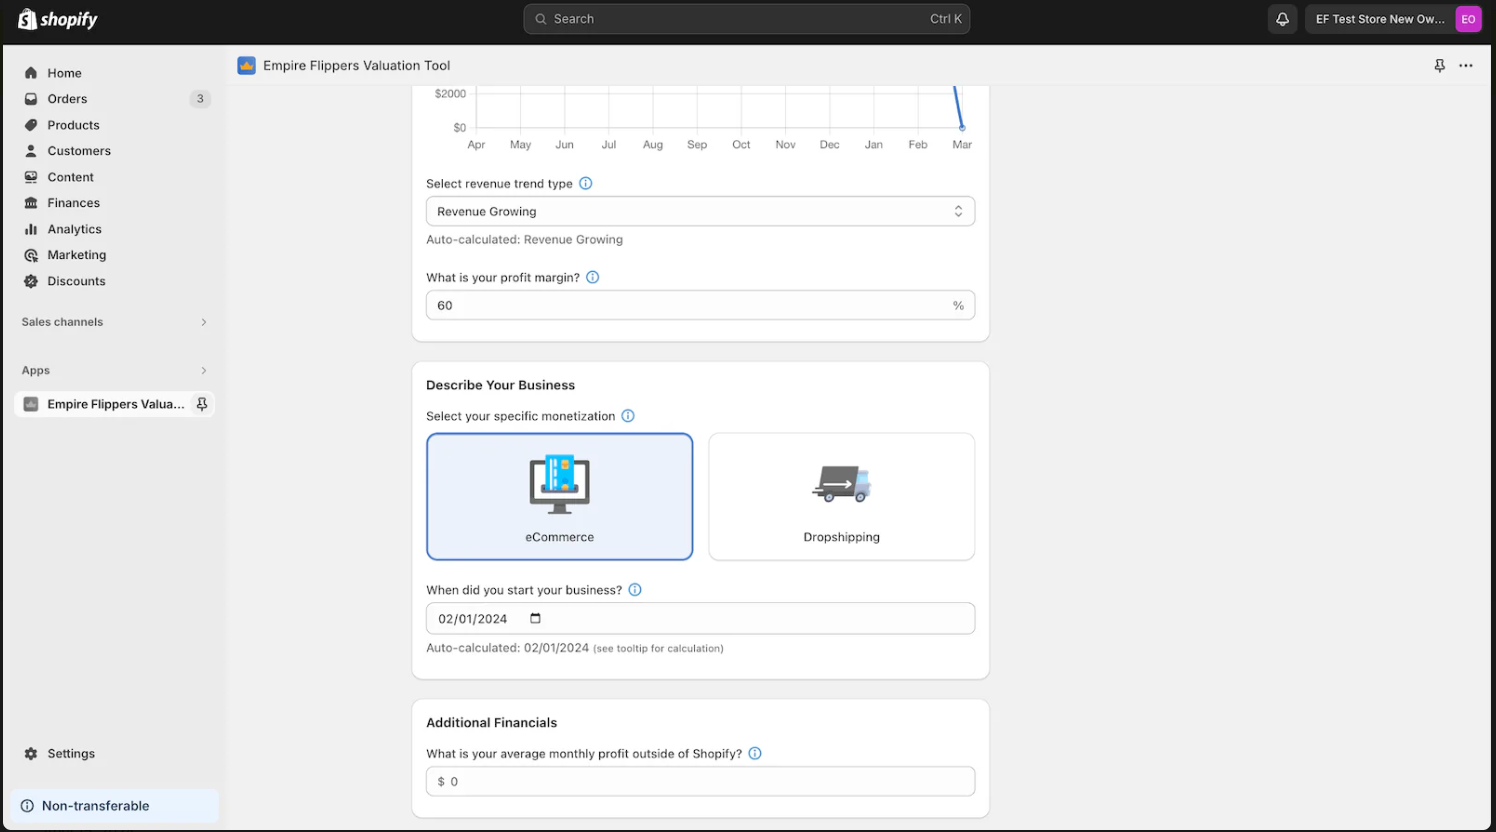Open Discounts page
1496x832 pixels.
(76, 281)
